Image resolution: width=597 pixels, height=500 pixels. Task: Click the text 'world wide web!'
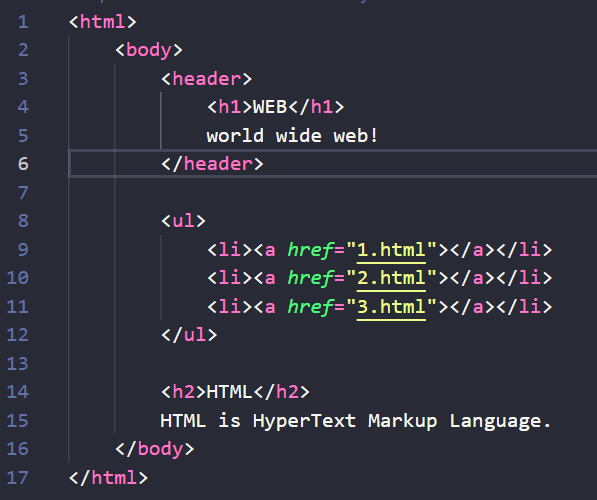[292, 136]
